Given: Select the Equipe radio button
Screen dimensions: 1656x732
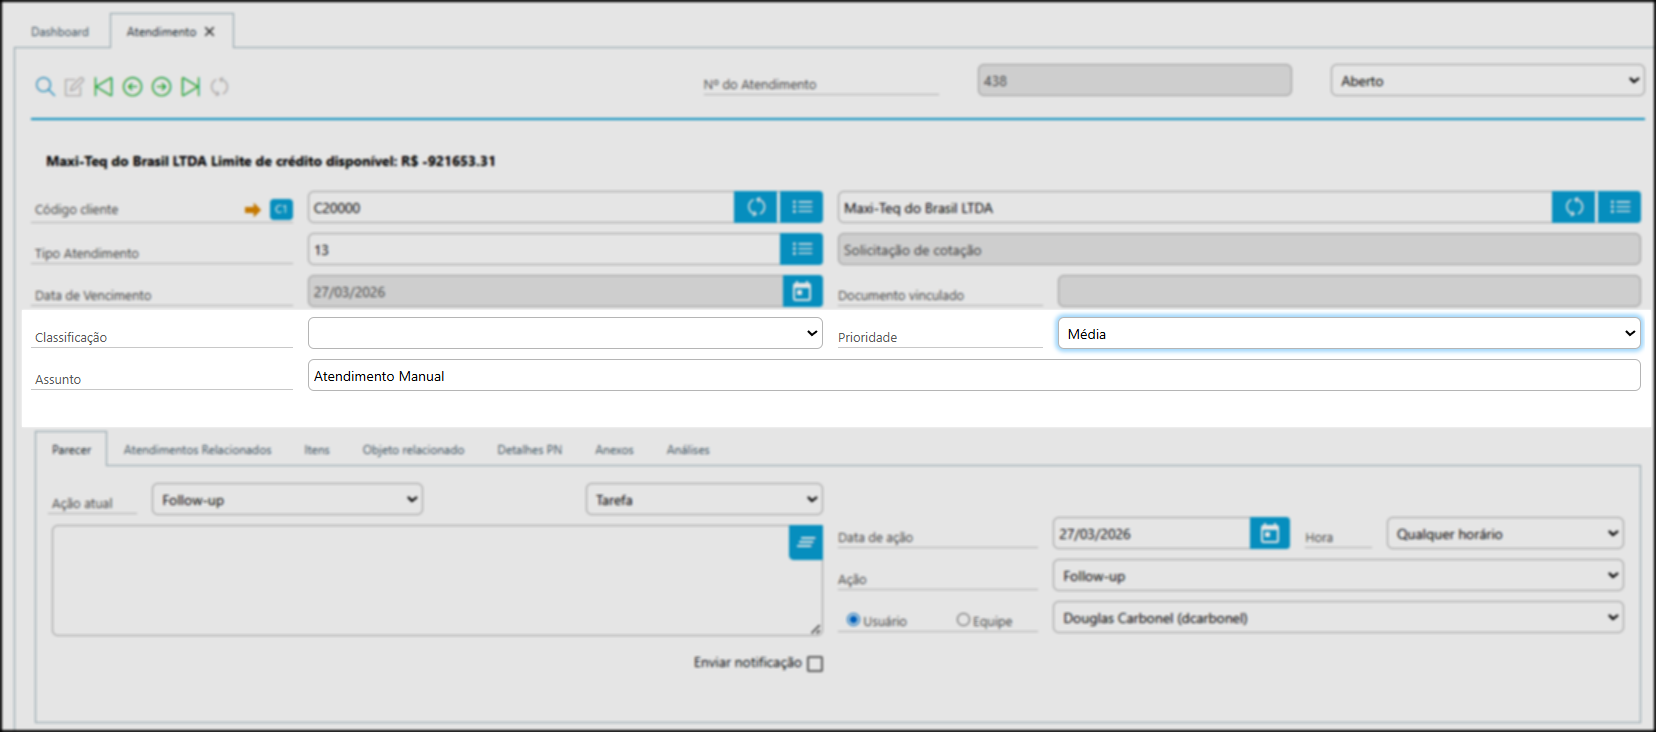Looking at the screenshot, I should coord(962,620).
